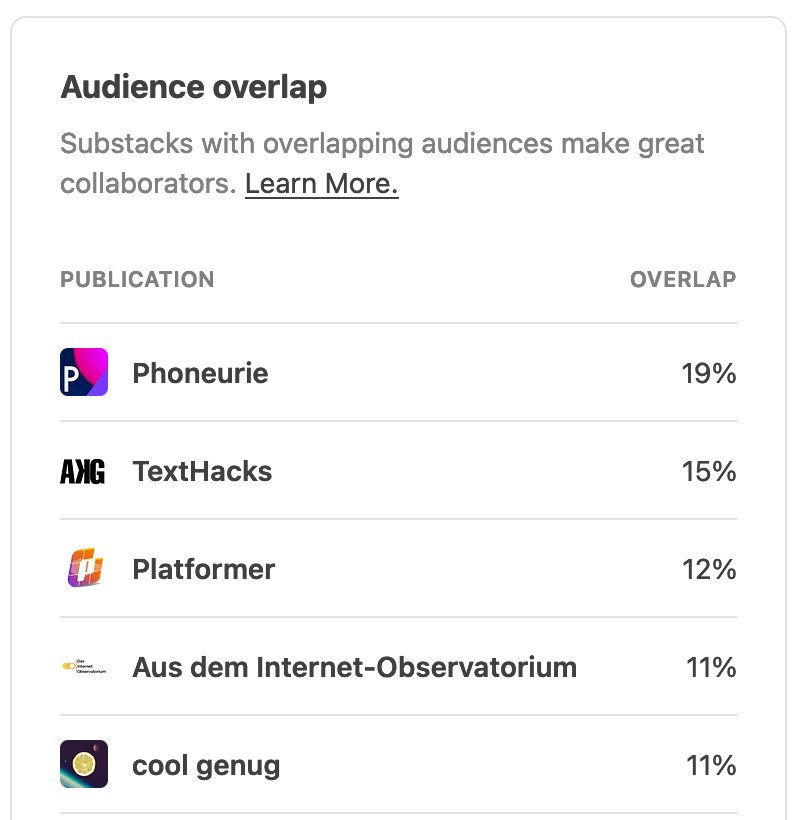Click Platformer's 12% overlap figure
Screen dimensions: 808x820
pos(709,569)
